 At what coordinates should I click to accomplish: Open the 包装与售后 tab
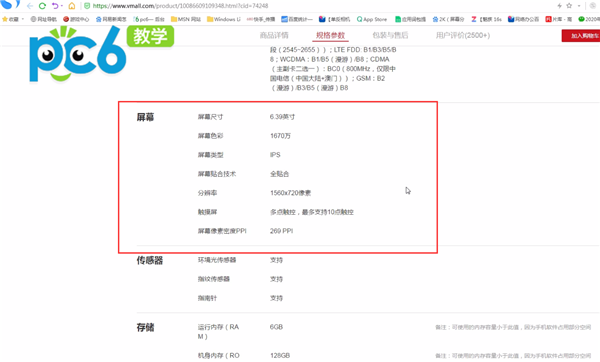390,35
